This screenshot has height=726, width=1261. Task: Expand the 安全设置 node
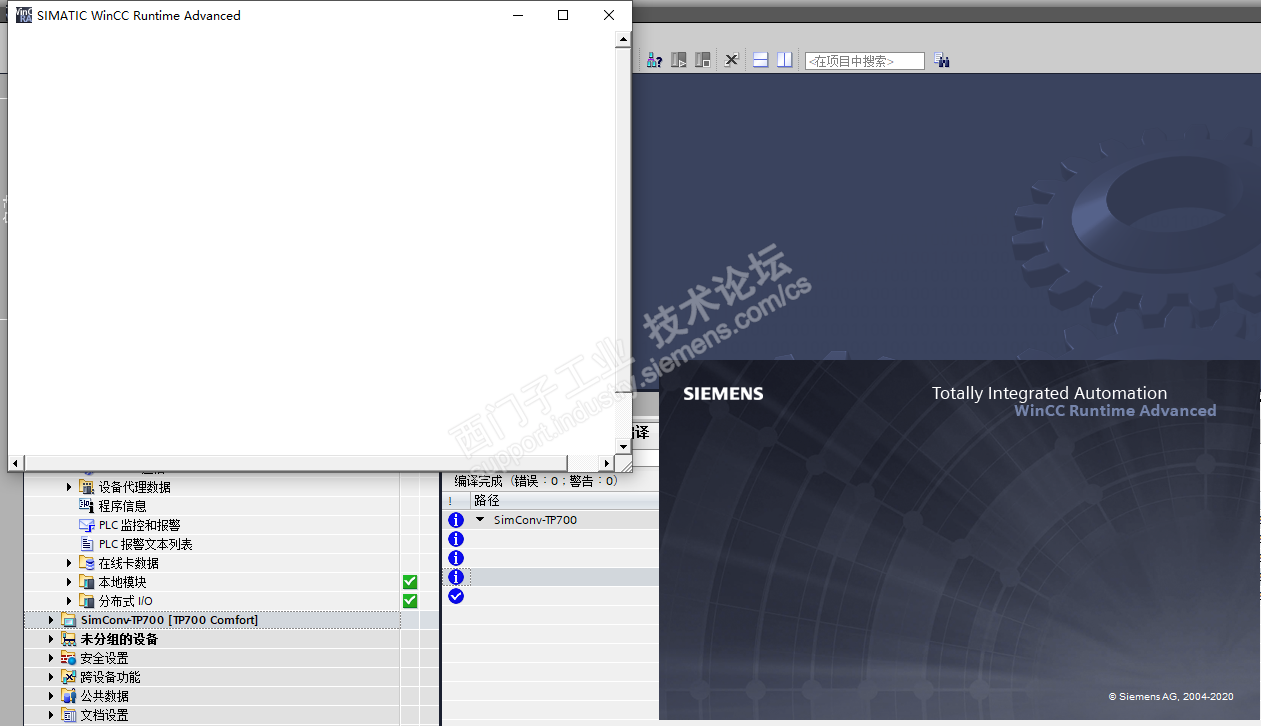(52, 658)
